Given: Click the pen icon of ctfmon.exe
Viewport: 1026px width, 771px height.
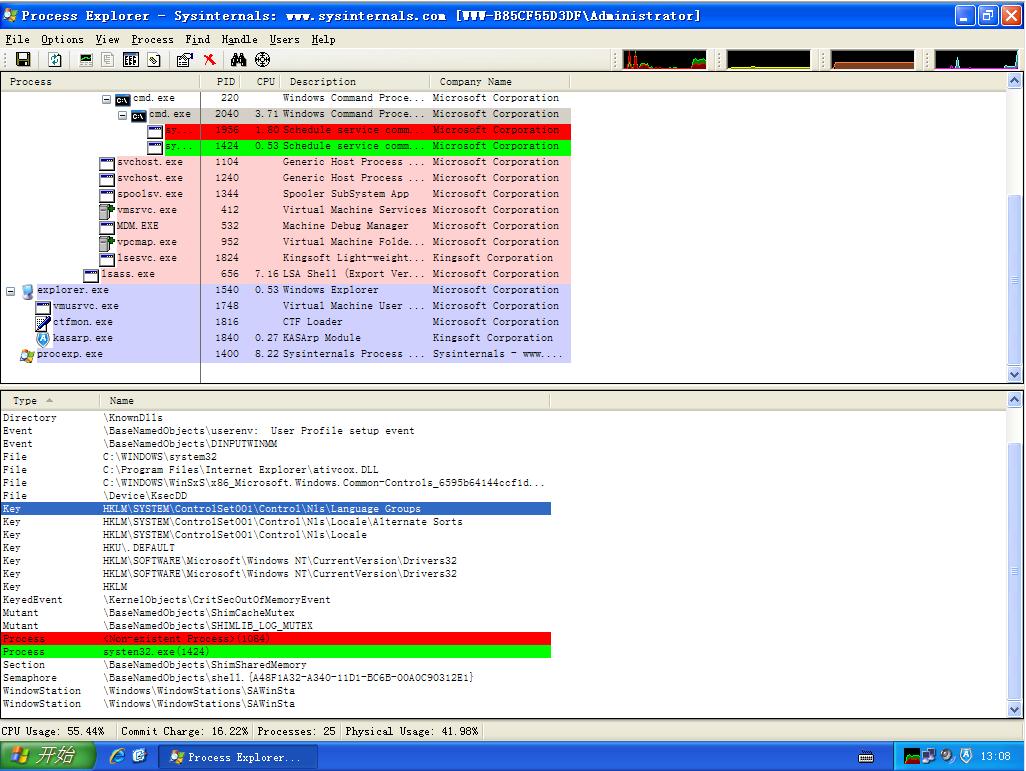Looking at the screenshot, I should [x=43, y=323].
